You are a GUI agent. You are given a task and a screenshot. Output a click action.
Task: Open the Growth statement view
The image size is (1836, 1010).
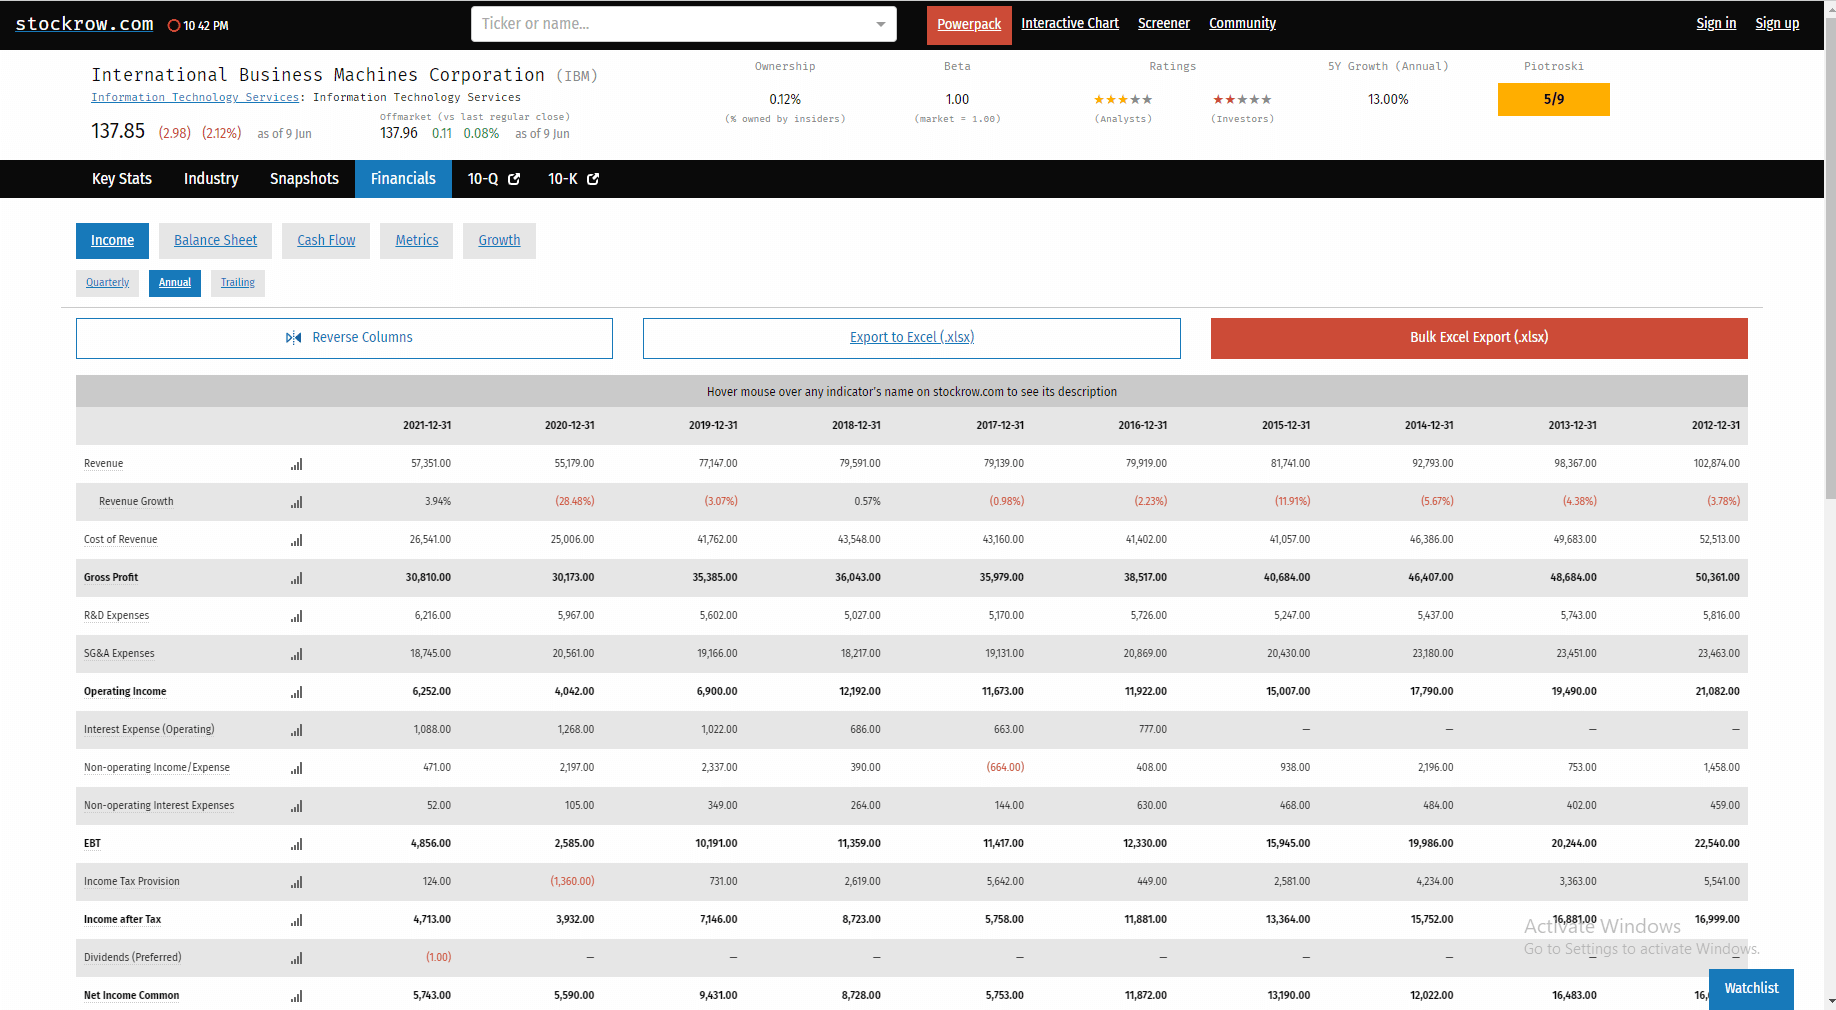point(499,240)
